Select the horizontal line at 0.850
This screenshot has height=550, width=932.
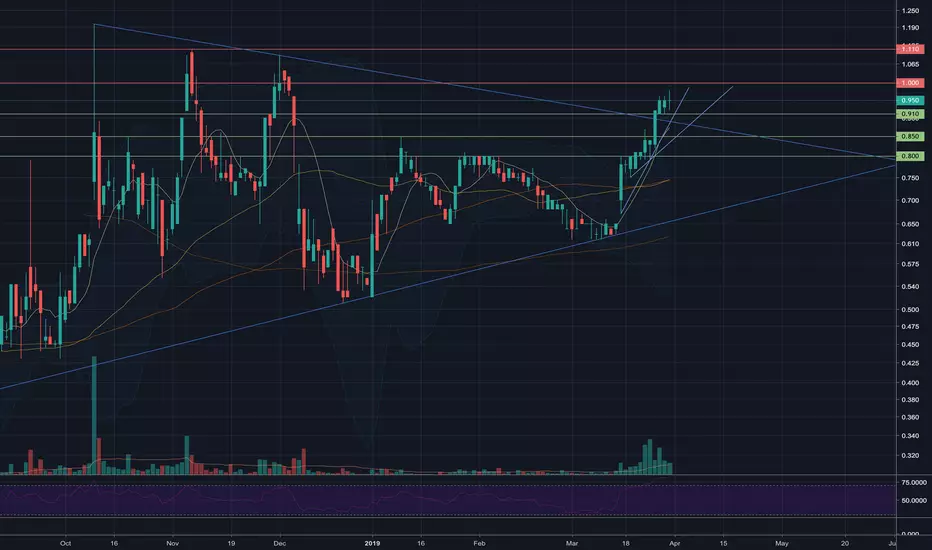[446, 137]
